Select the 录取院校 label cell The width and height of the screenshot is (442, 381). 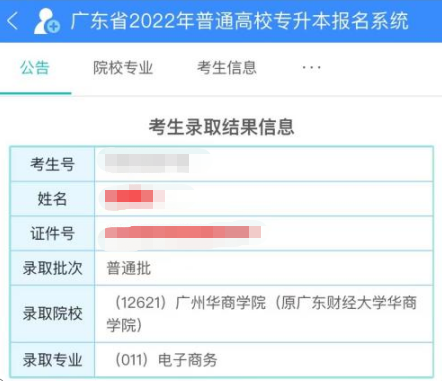point(52,314)
